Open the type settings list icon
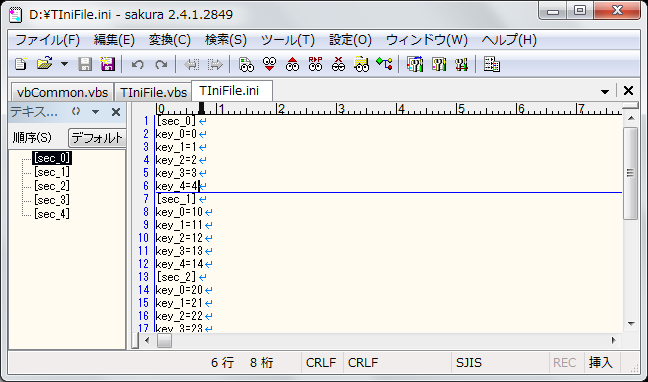 click(415, 64)
